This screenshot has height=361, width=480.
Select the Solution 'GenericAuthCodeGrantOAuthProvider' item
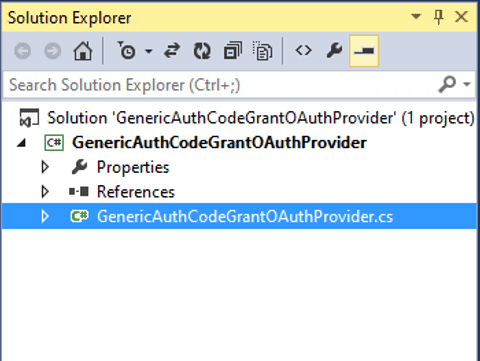tap(247, 118)
